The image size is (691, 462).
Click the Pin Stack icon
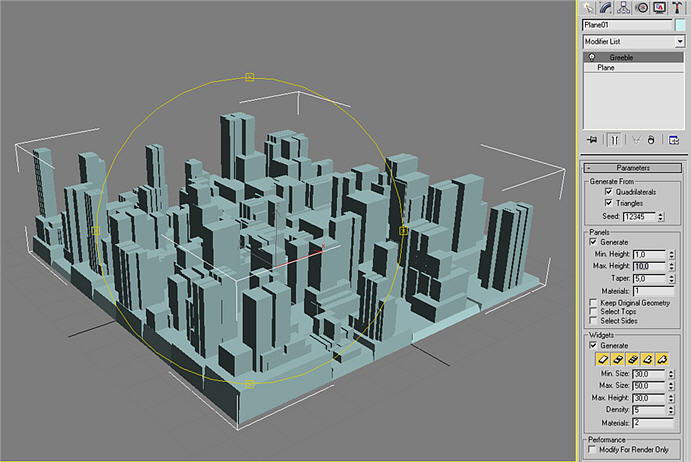pos(592,140)
